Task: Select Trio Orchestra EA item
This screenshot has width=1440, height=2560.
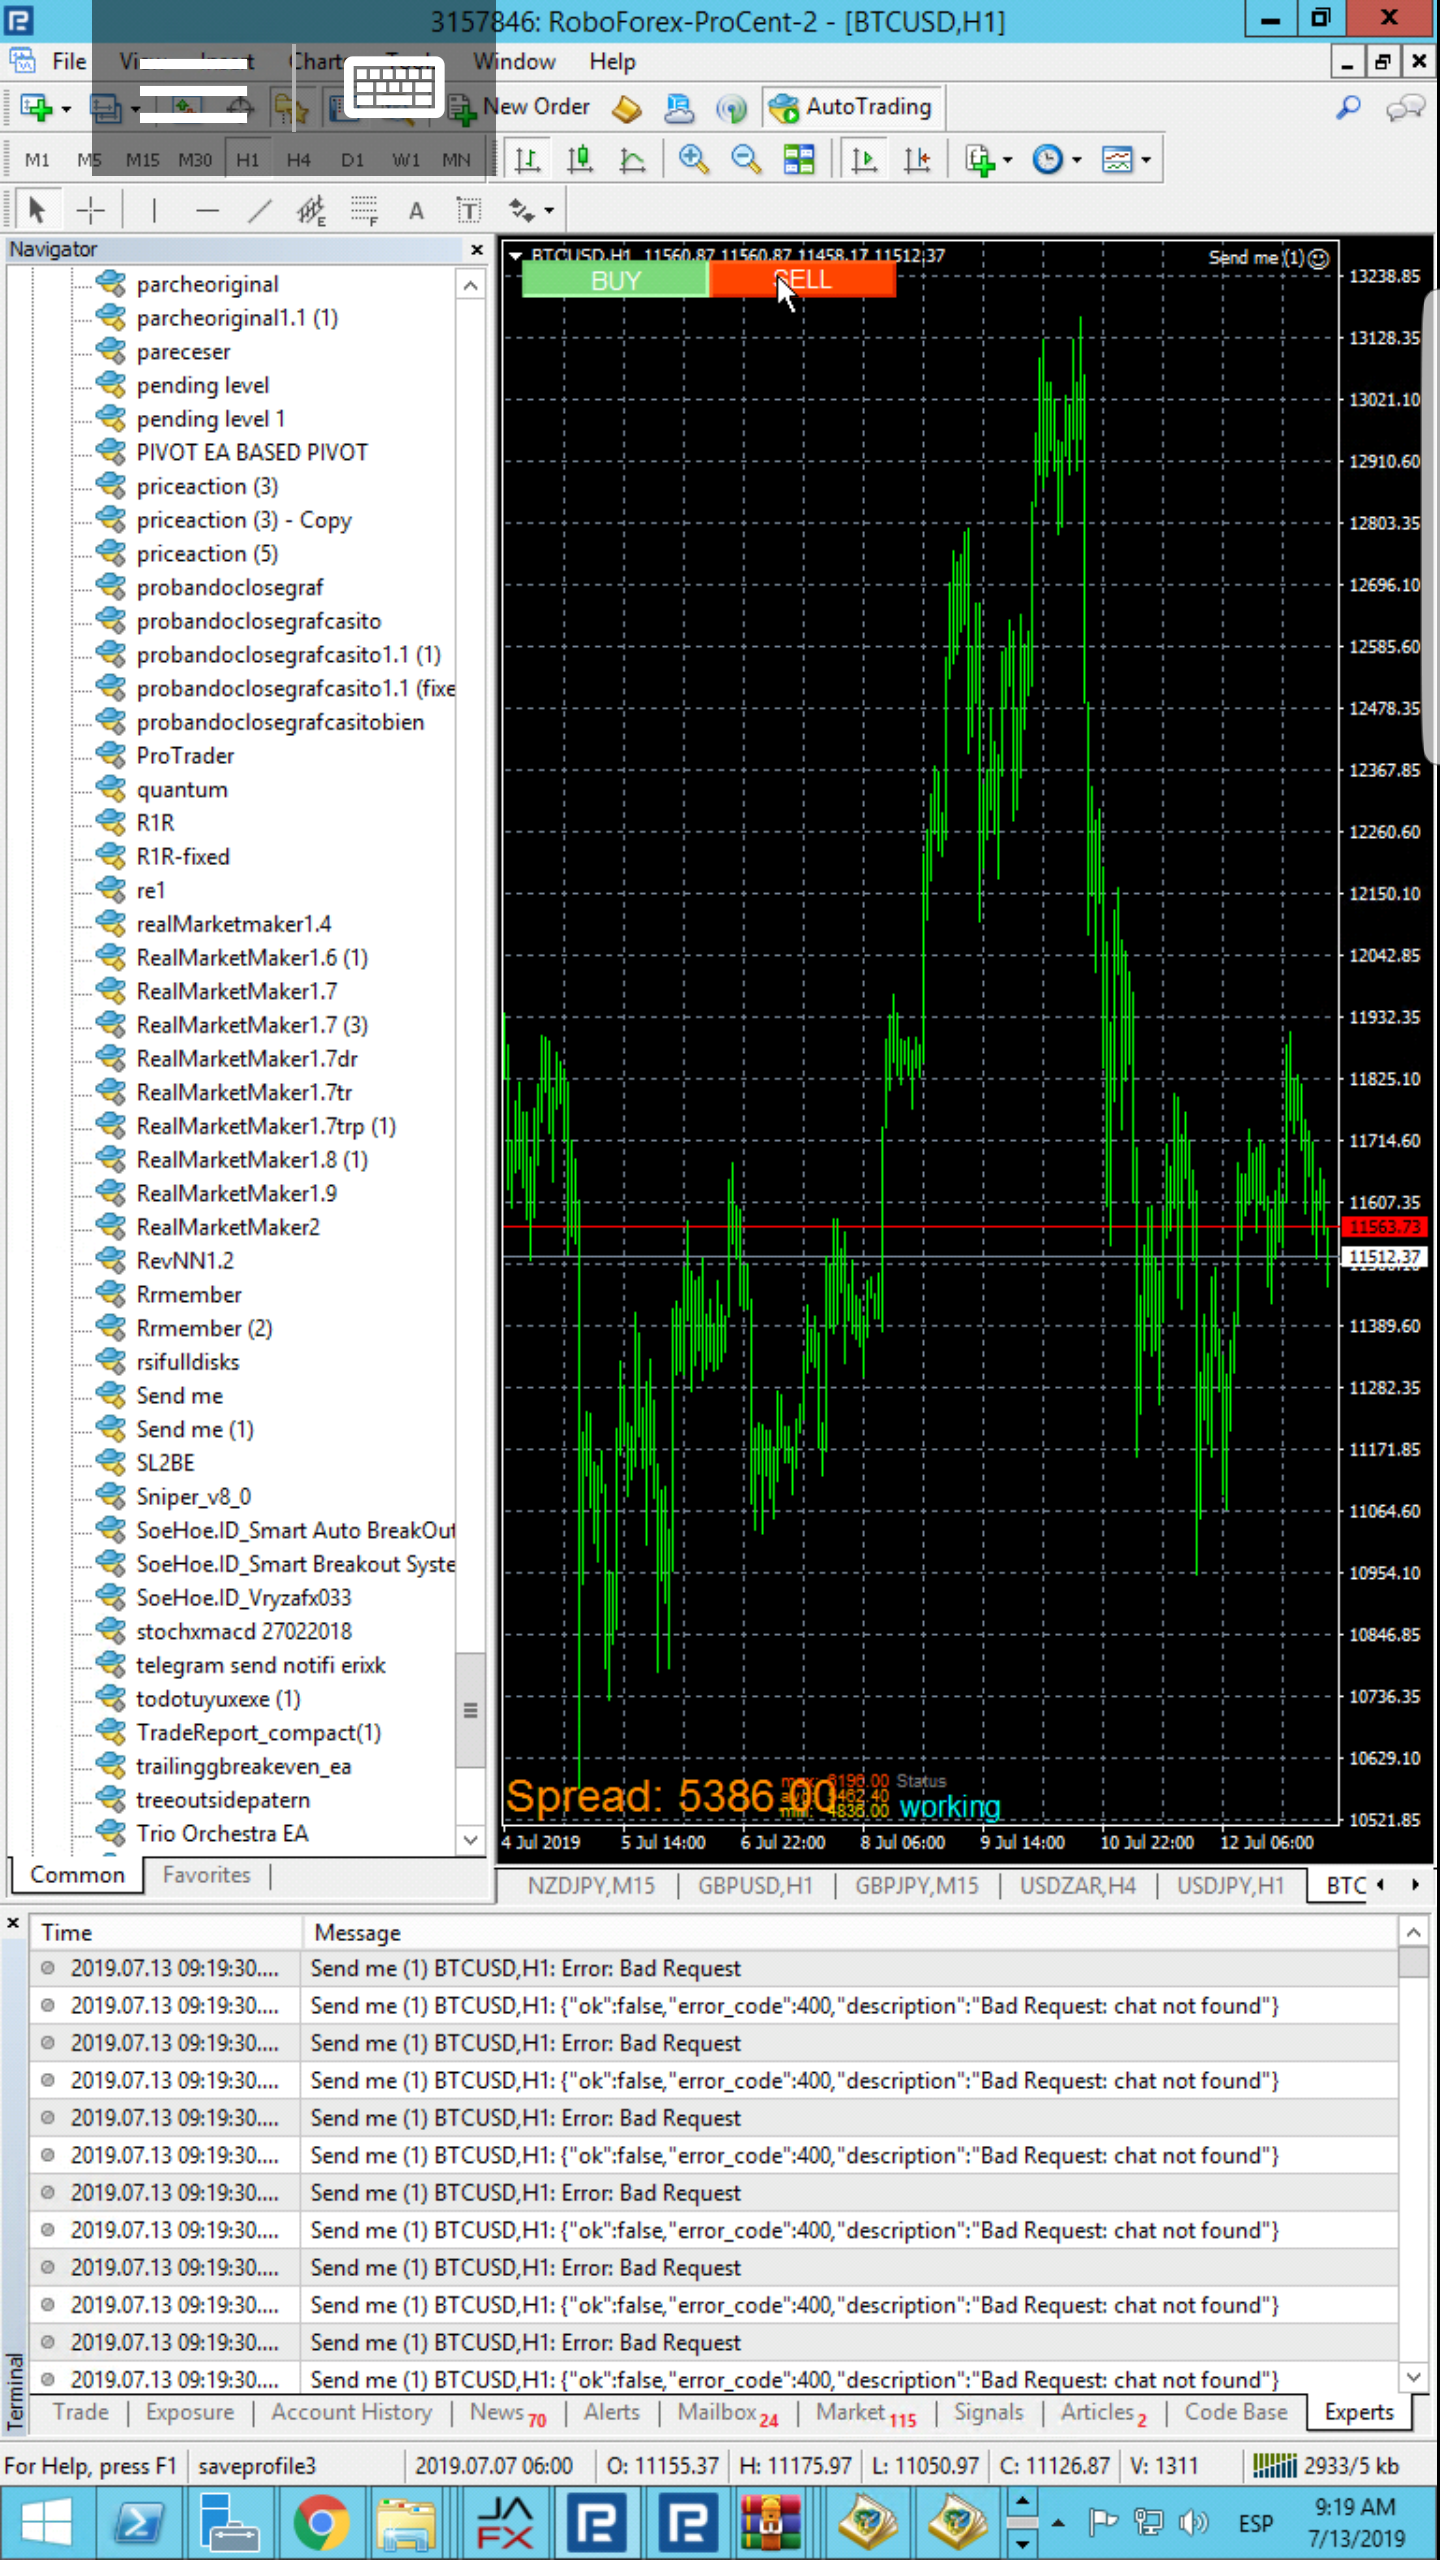Action: [222, 1833]
